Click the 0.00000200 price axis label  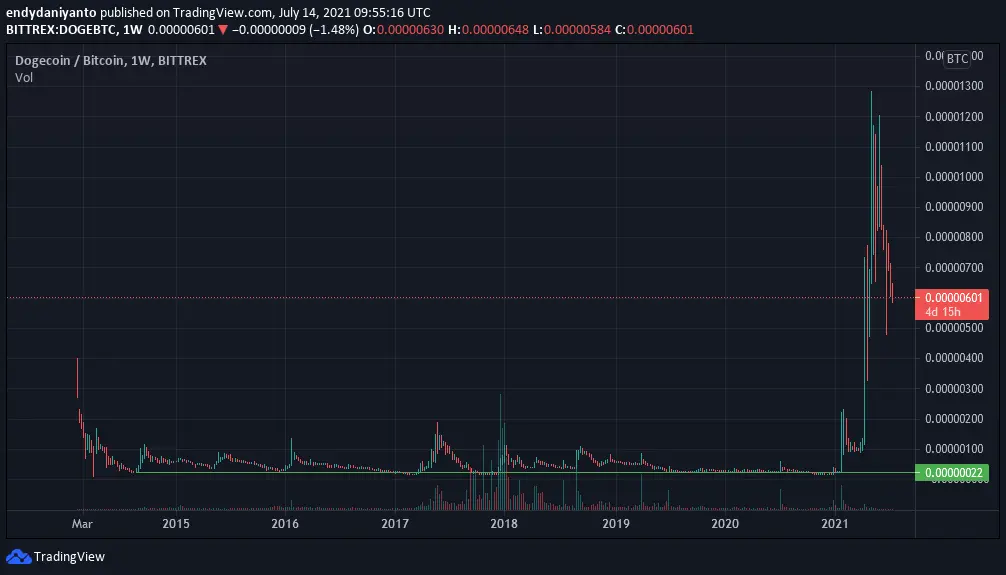coord(954,418)
